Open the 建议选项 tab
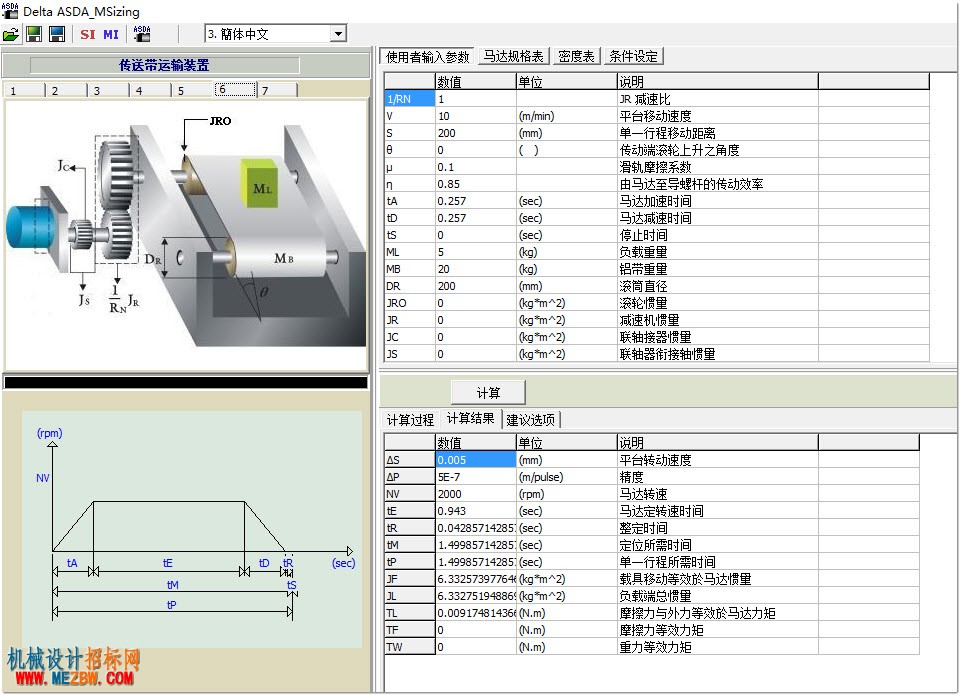Screen dimensions: 962x697 tap(530, 420)
